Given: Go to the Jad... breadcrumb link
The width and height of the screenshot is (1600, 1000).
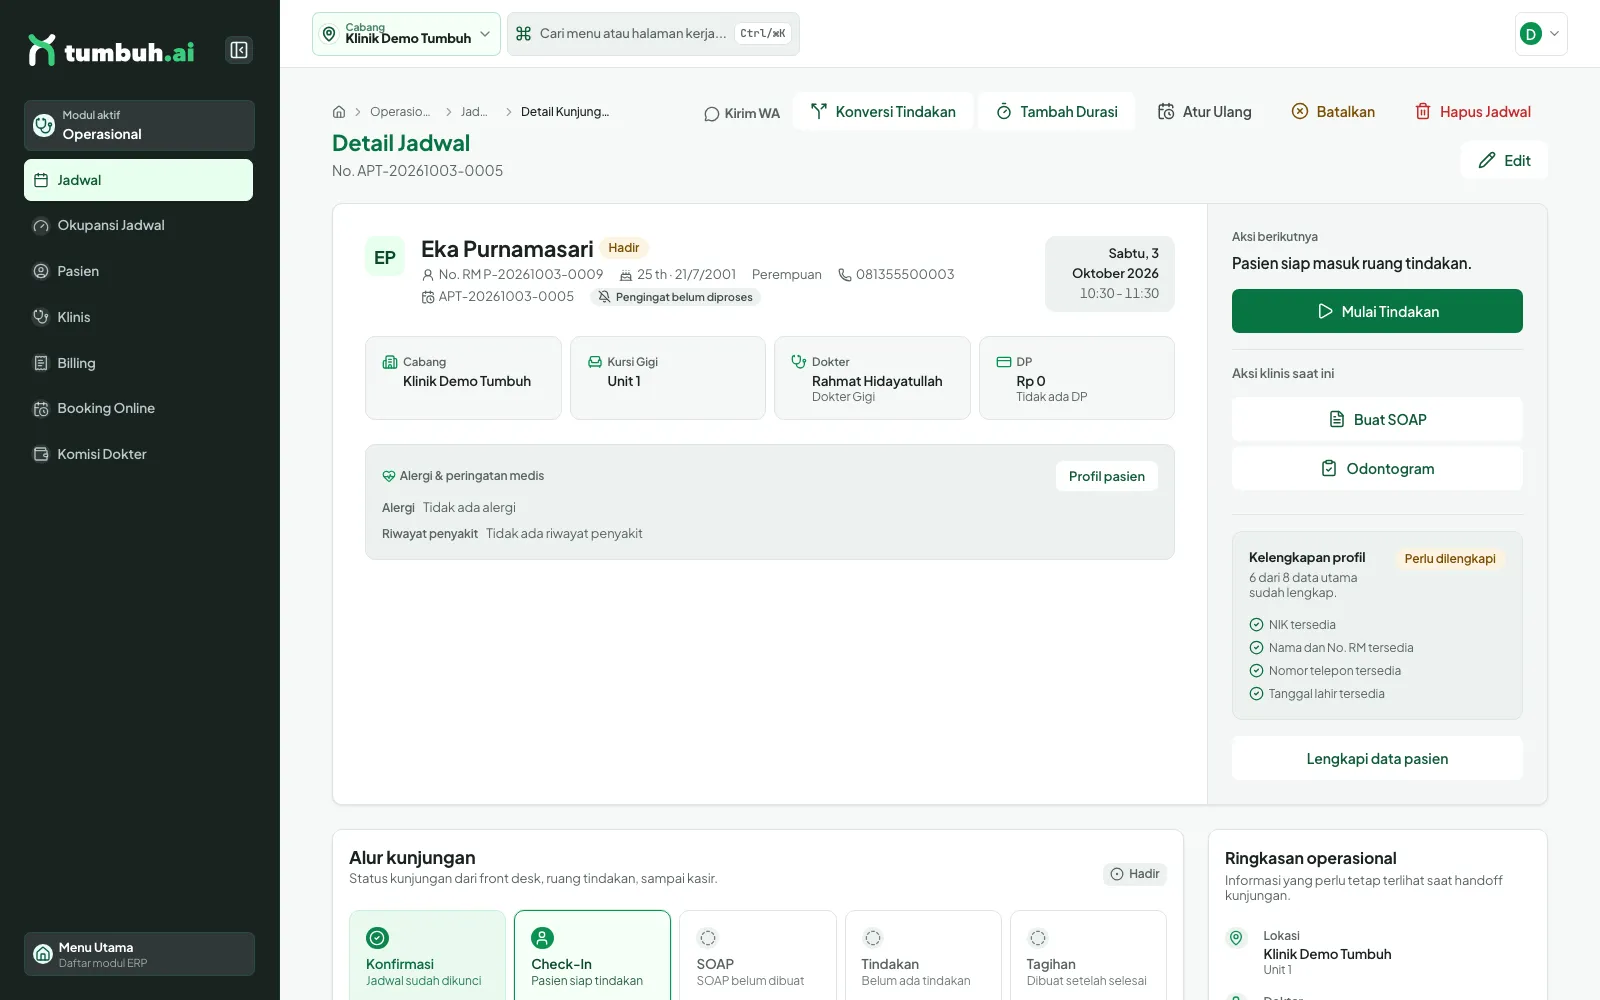Looking at the screenshot, I should 474,112.
